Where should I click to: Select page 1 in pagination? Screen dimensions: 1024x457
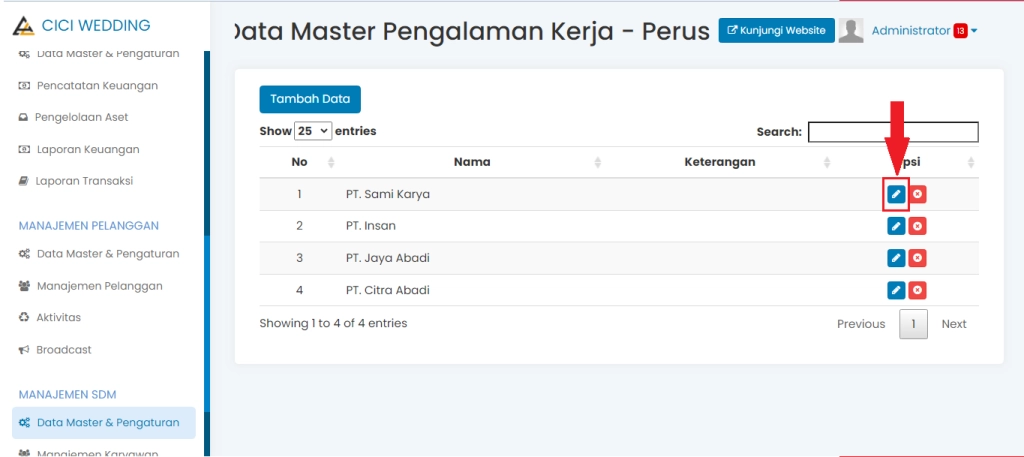pyautogui.click(x=914, y=324)
